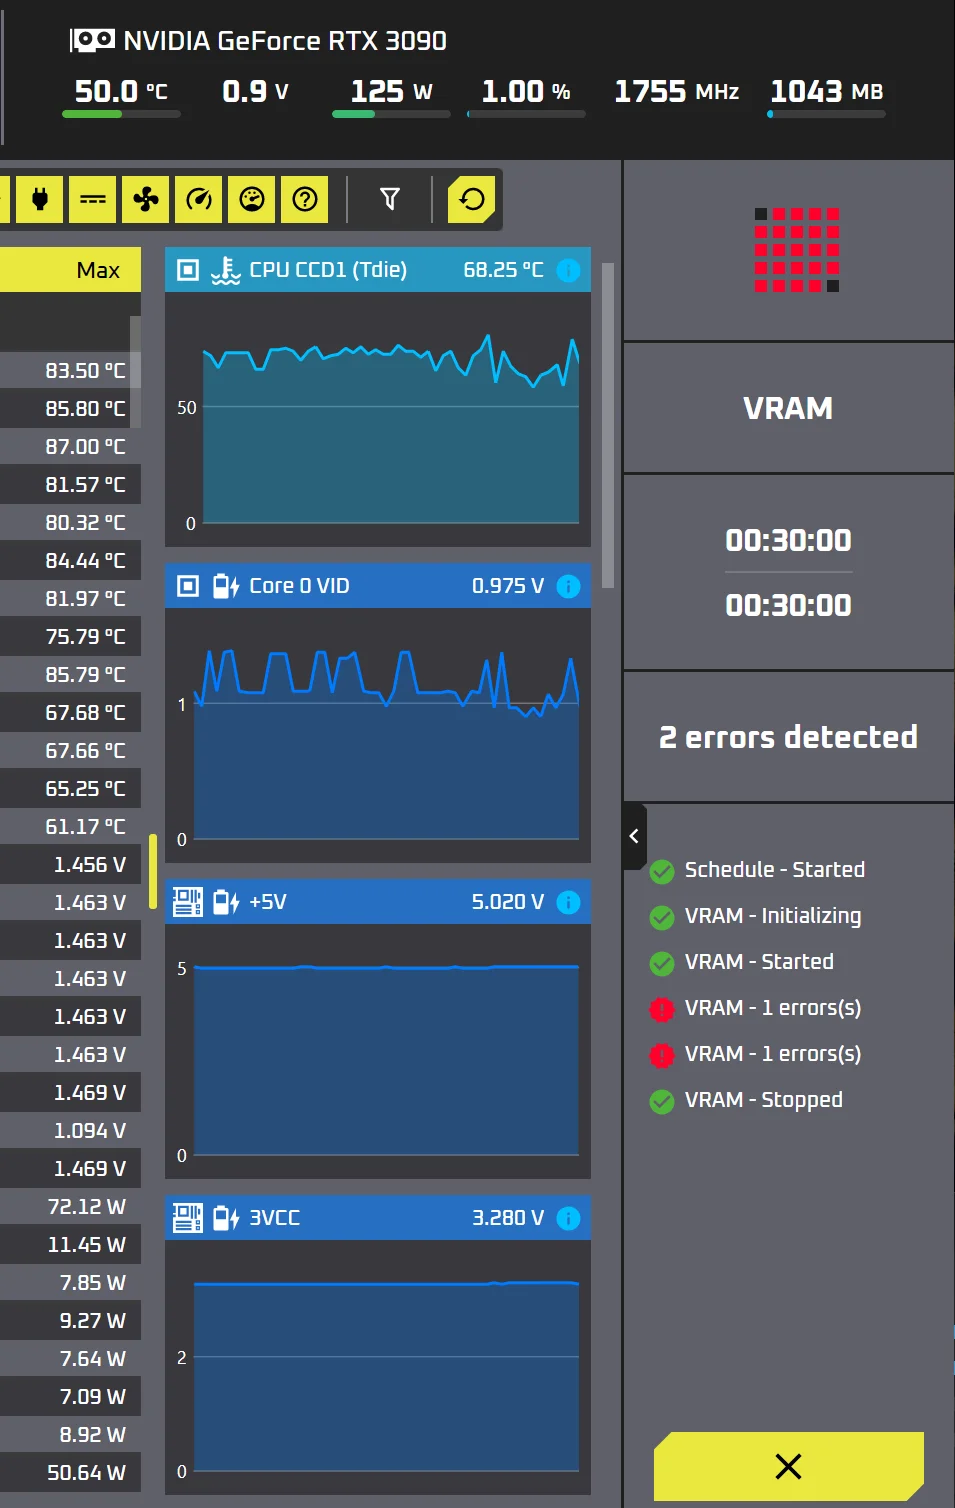Click the 'VRAM - Initializing' log entry
This screenshot has height=1508, width=955.
(x=772, y=916)
